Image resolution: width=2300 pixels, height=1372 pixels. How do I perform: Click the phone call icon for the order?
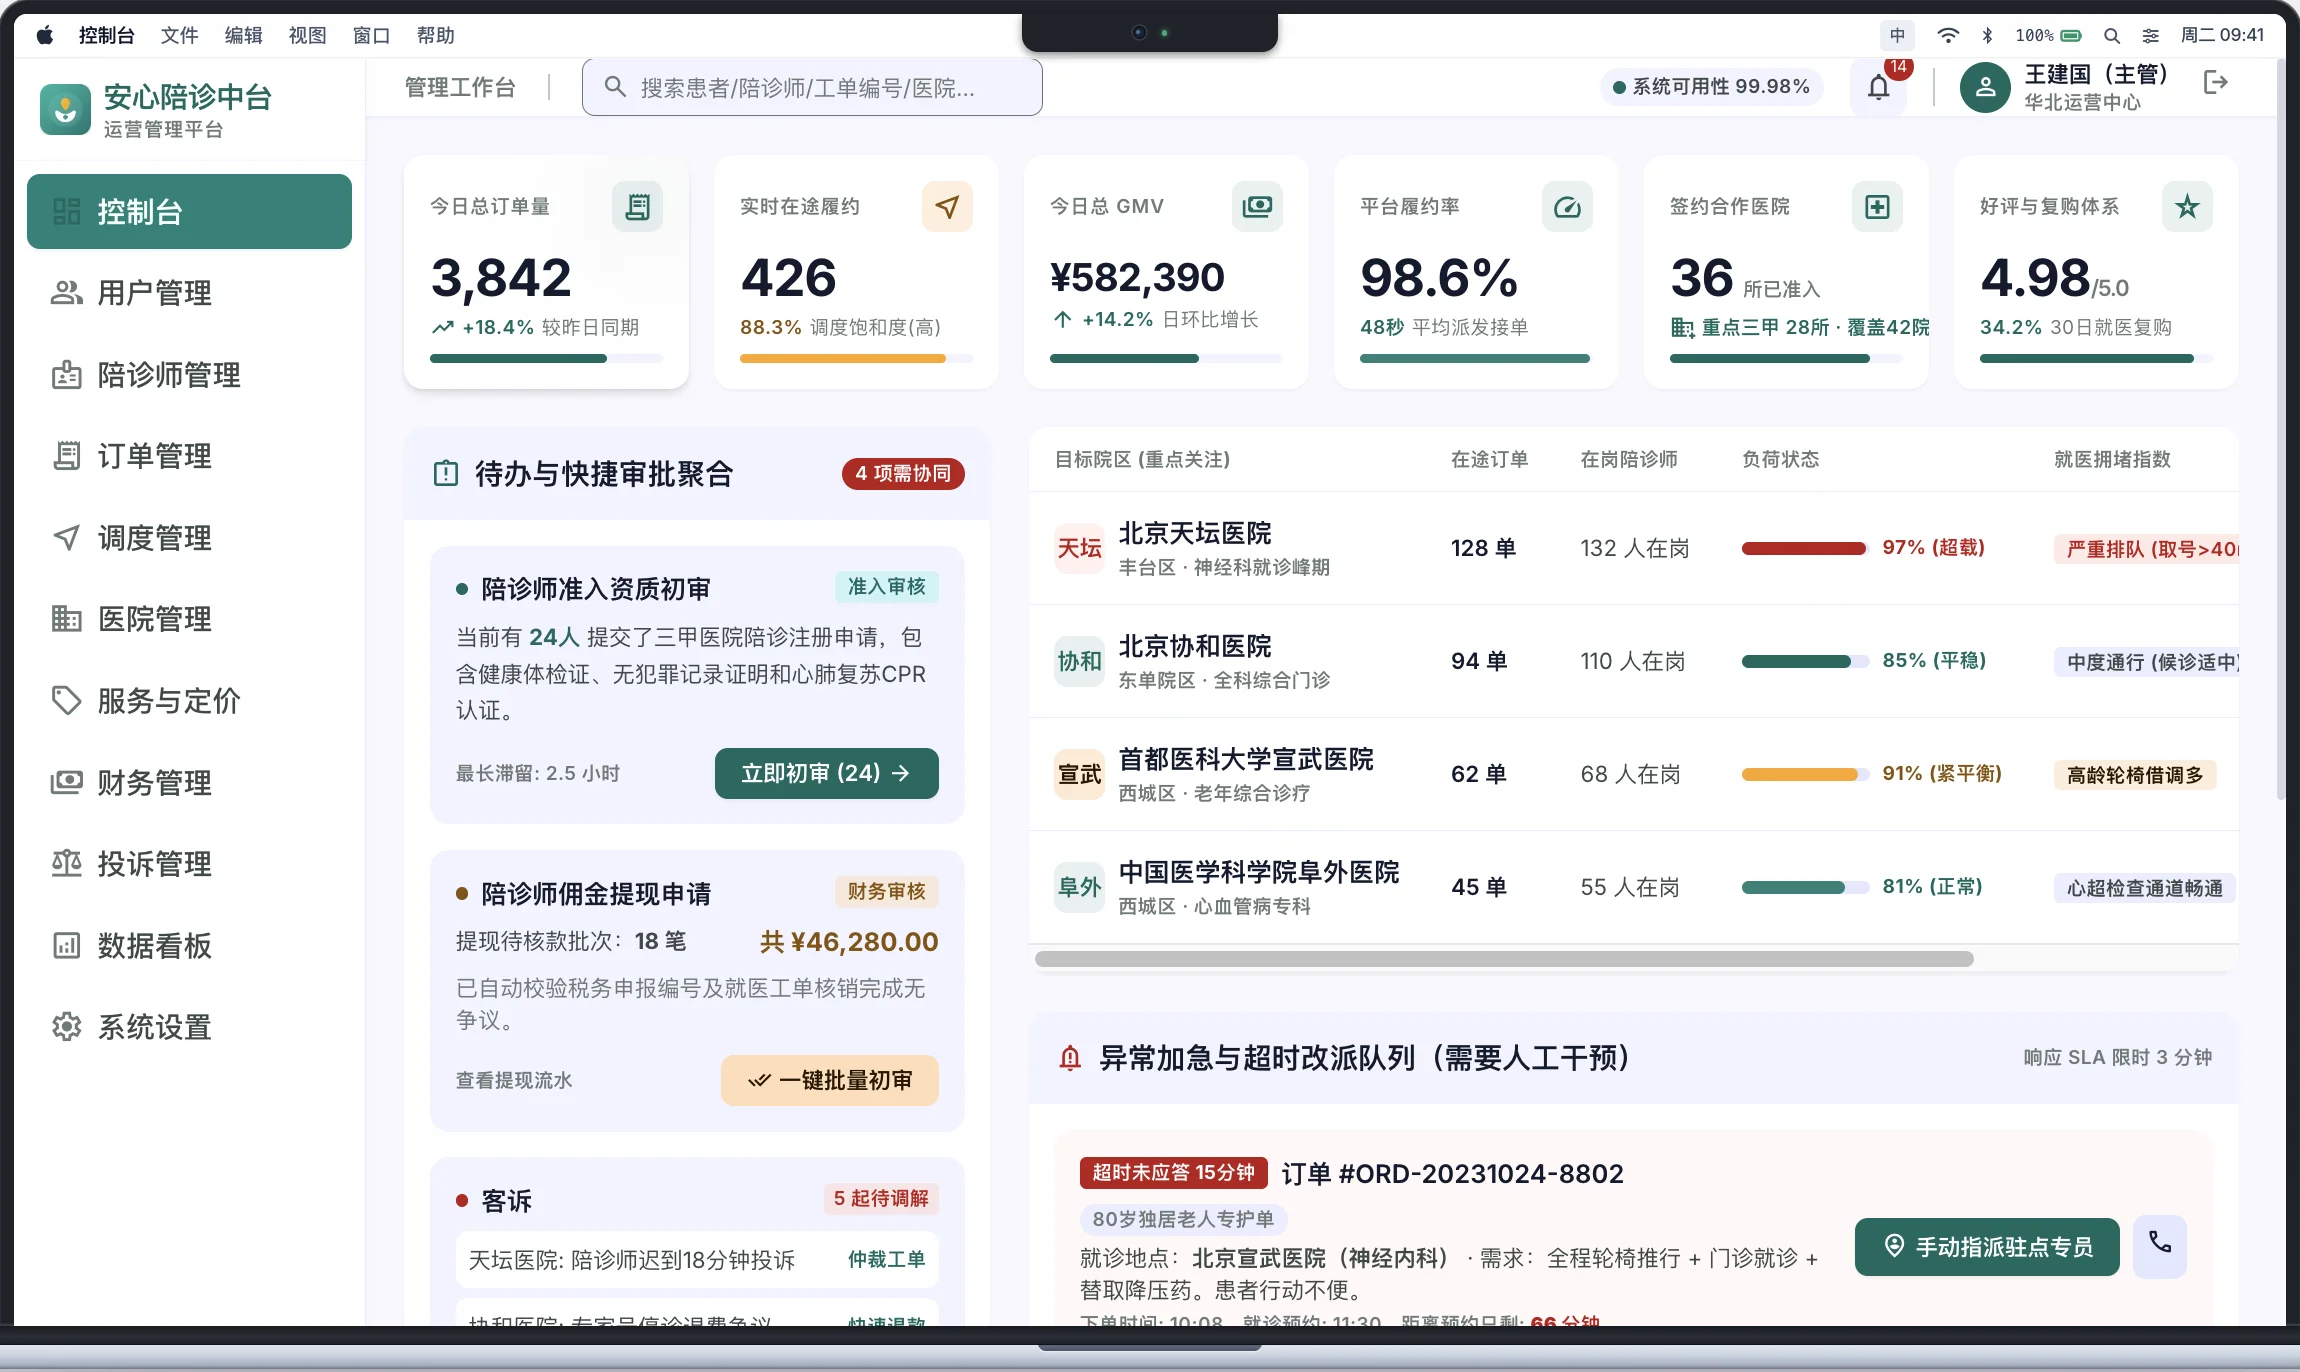(2160, 1246)
